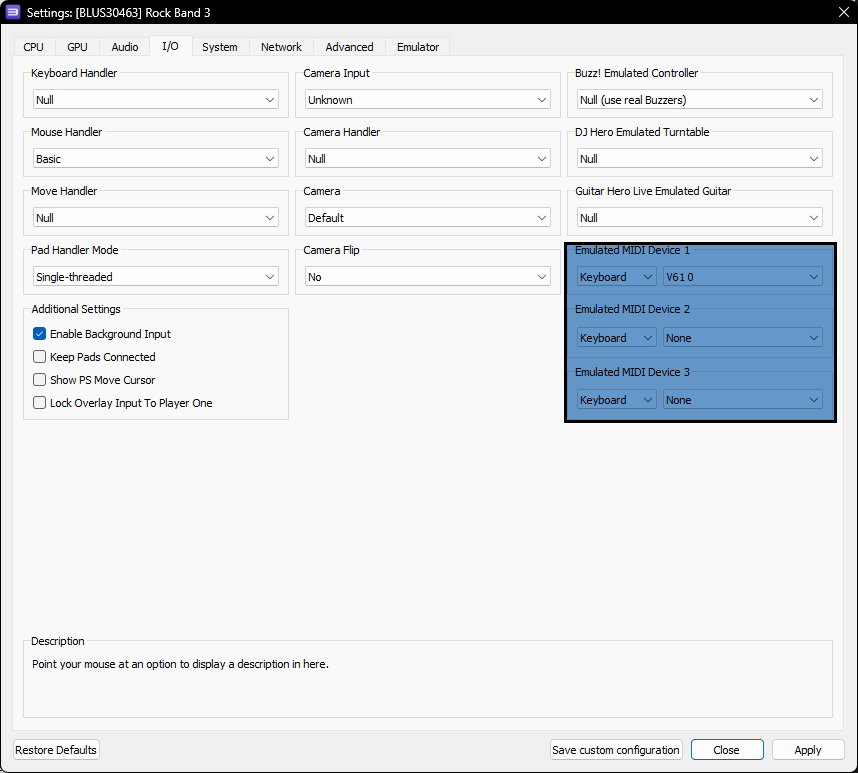
Task: Click the Restore Defaults button
Action: pyautogui.click(x=56, y=749)
